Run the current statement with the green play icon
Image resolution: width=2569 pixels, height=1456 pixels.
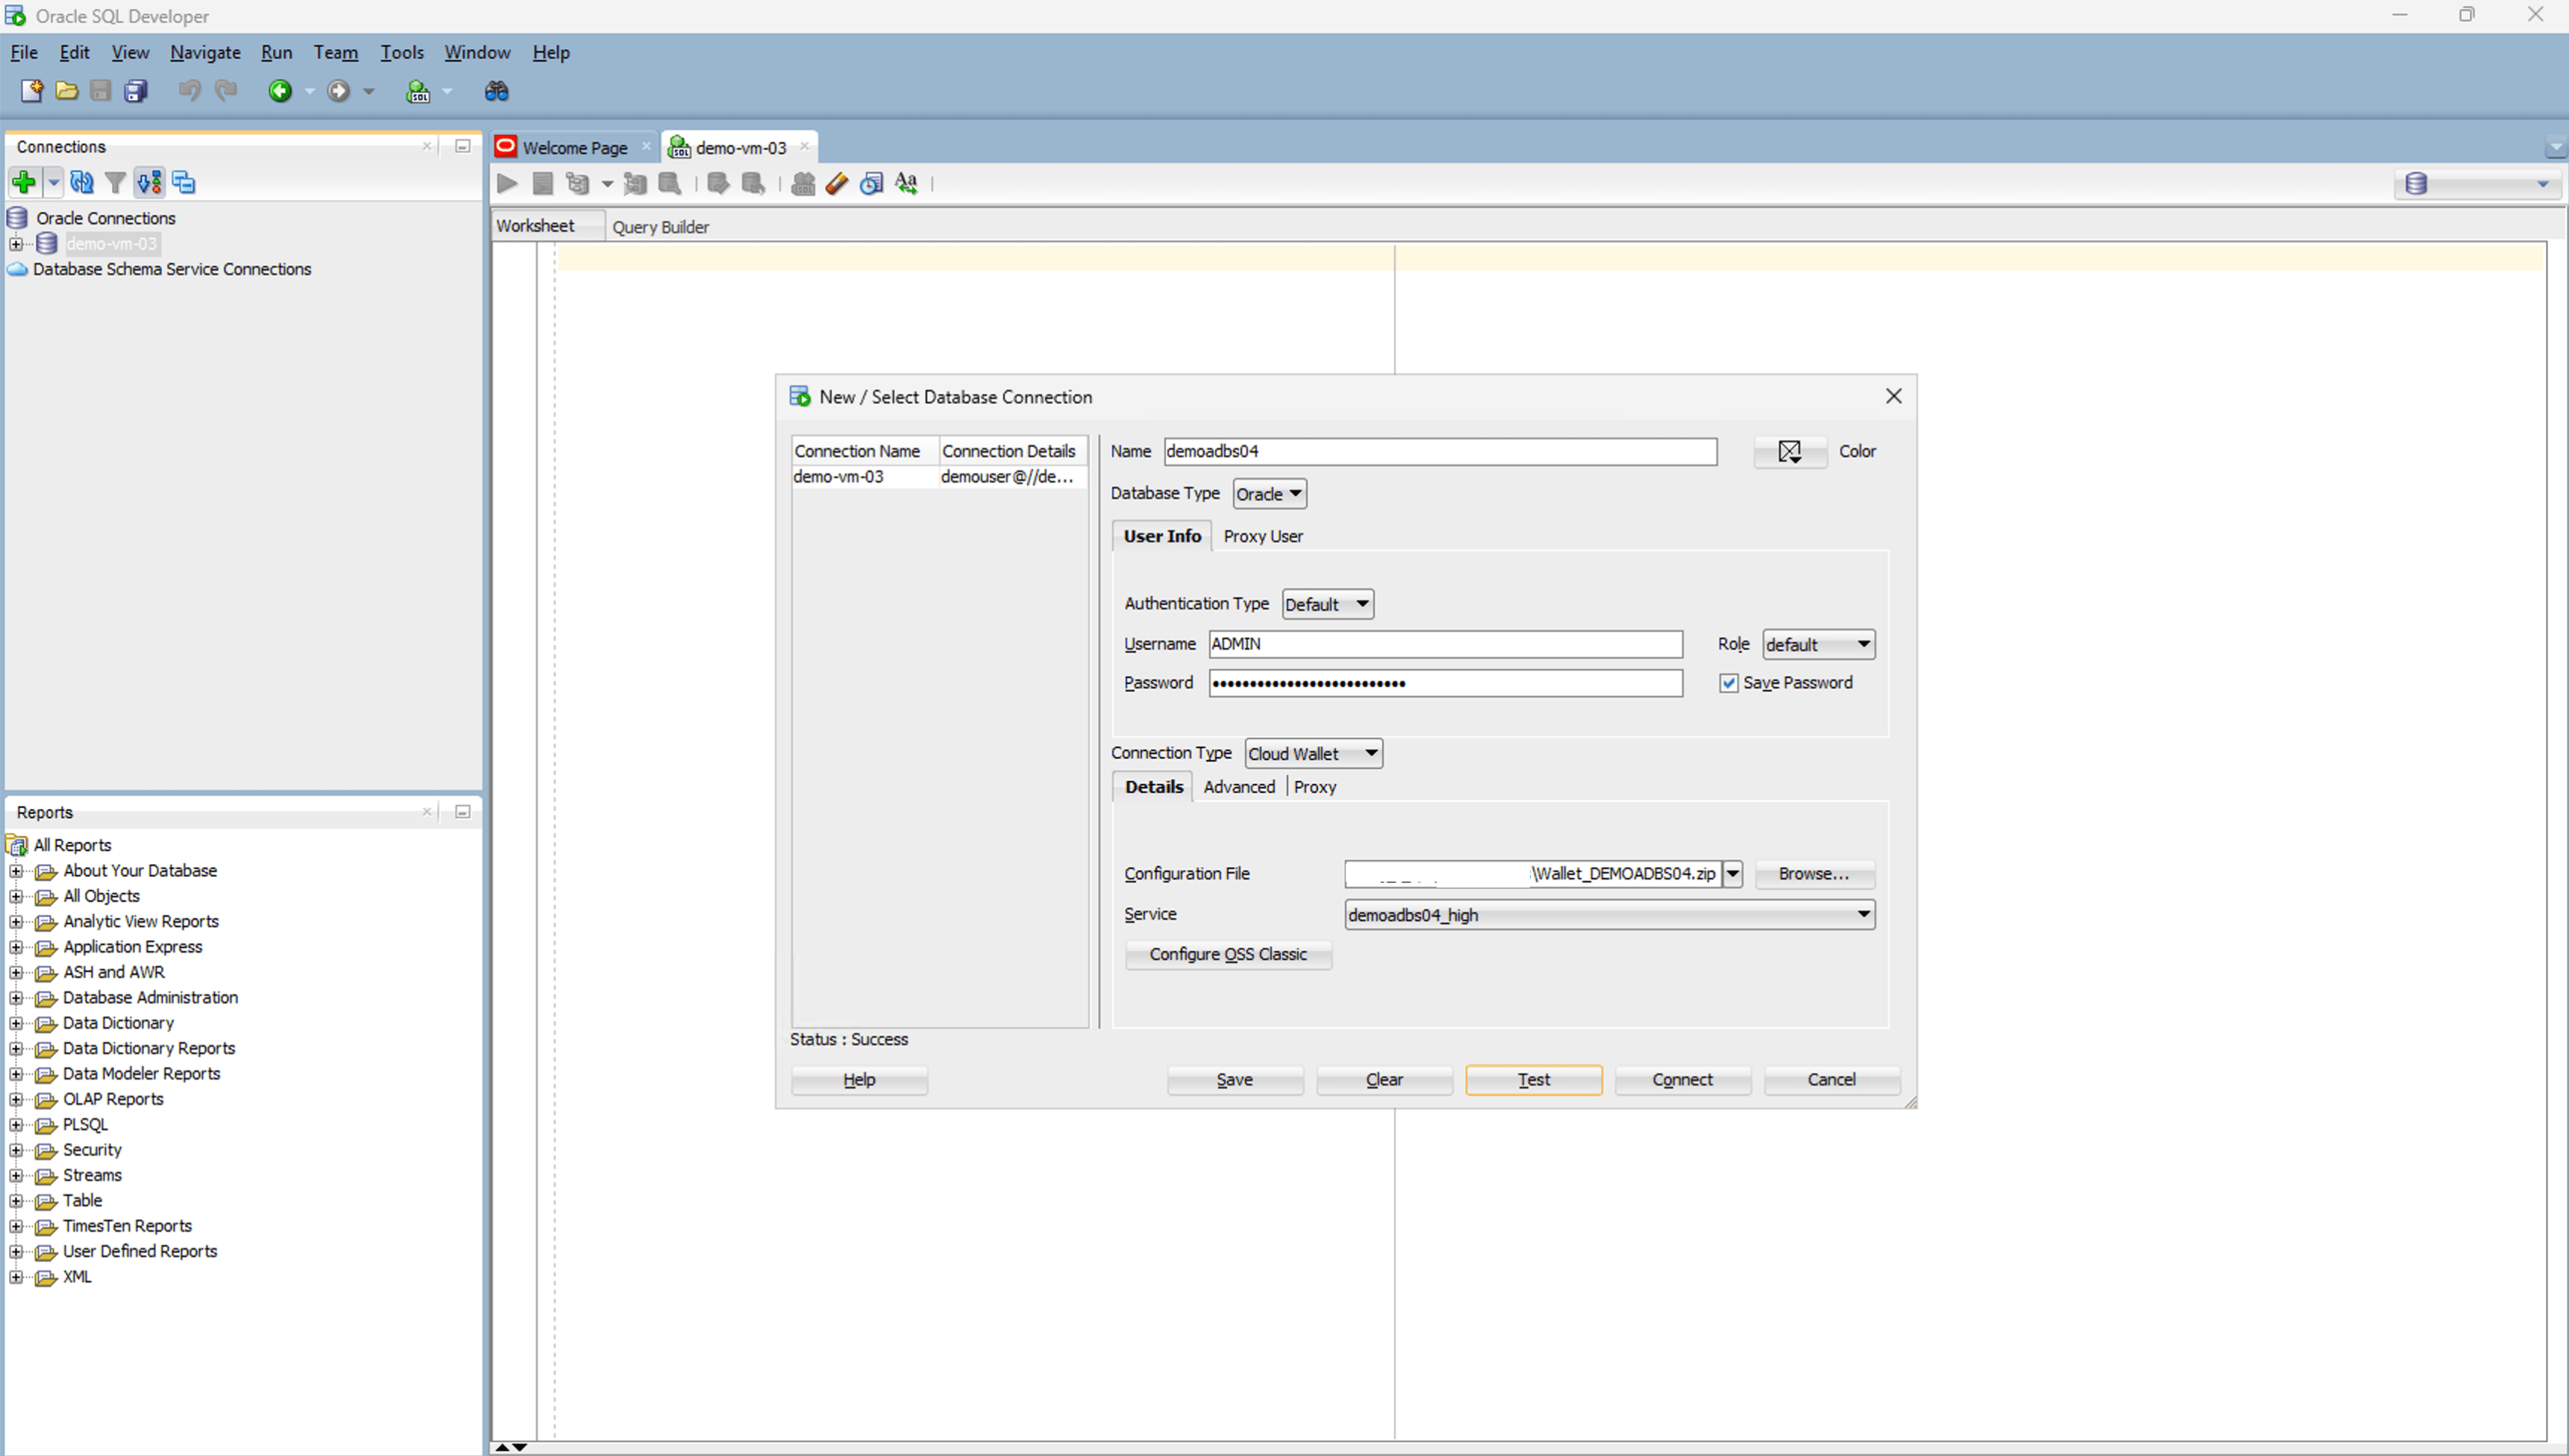point(507,183)
